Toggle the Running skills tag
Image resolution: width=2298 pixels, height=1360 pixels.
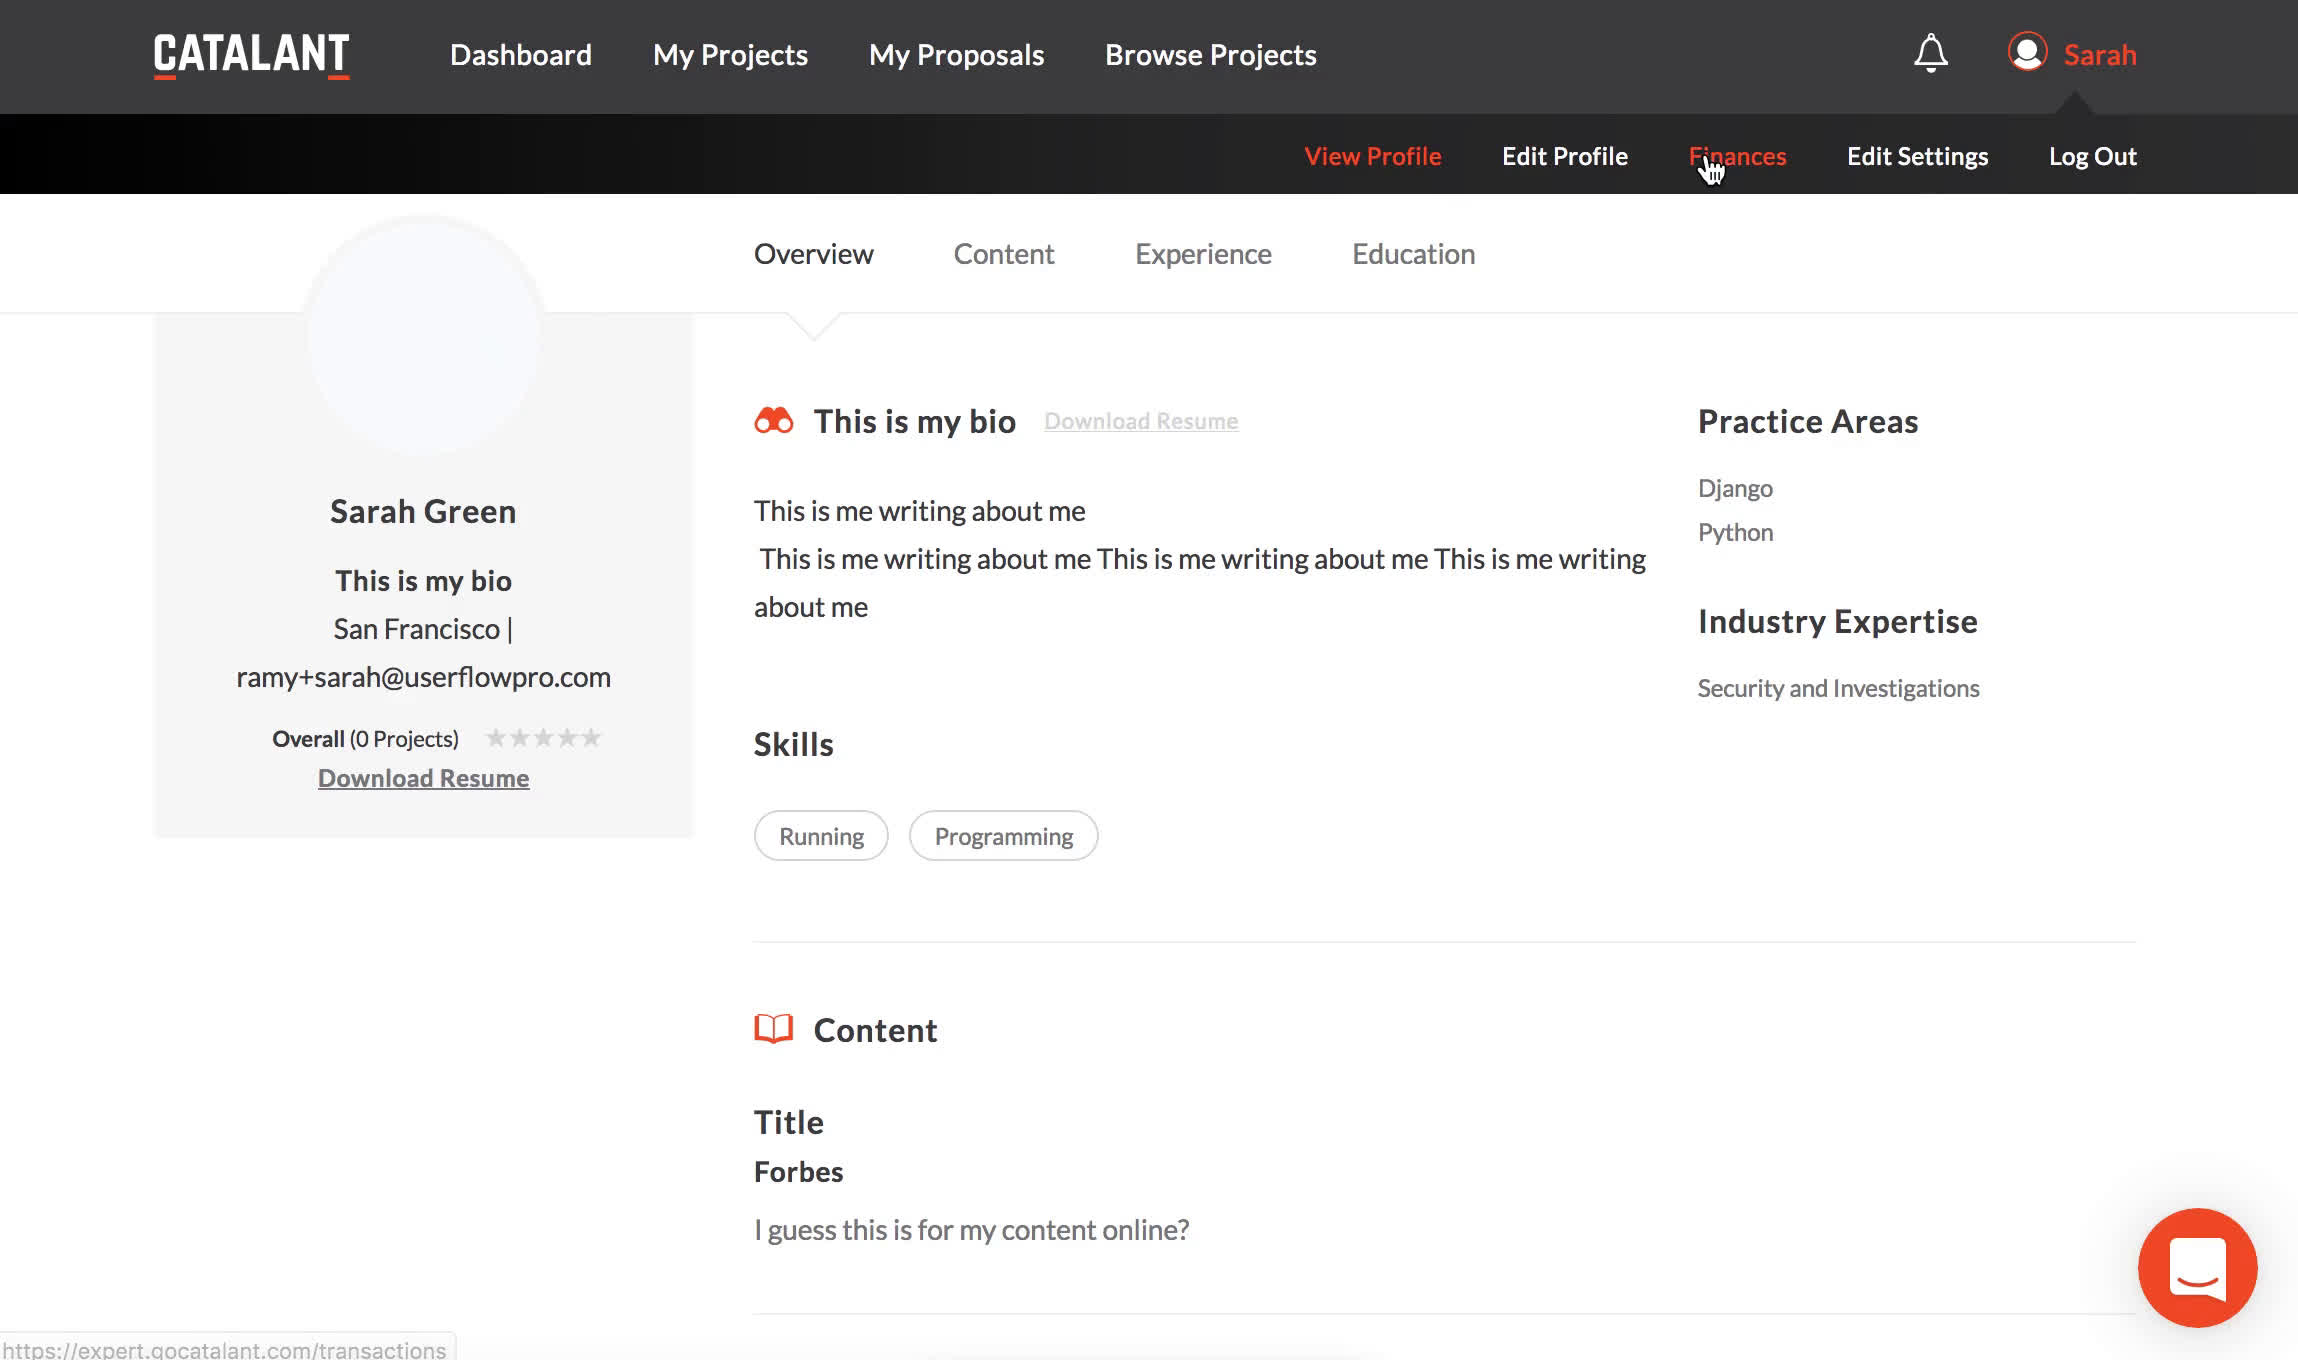(820, 835)
